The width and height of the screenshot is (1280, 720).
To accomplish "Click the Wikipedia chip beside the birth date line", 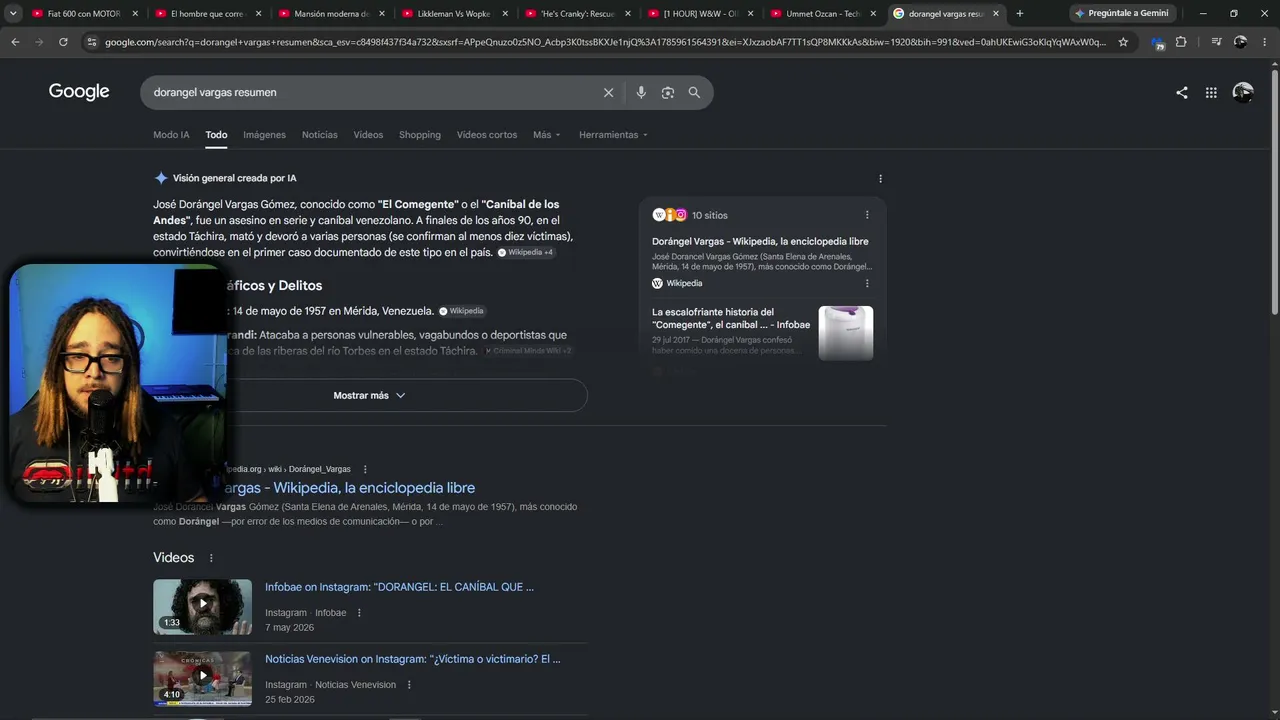I will [x=462, y=311].
